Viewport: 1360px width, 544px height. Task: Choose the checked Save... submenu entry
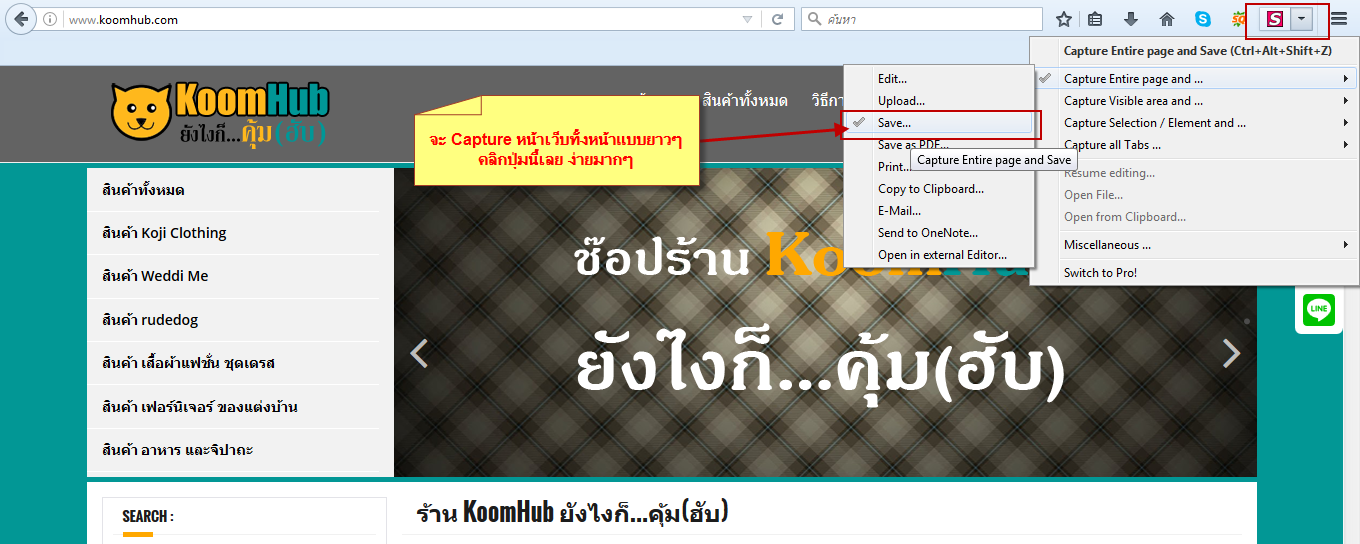939,123
